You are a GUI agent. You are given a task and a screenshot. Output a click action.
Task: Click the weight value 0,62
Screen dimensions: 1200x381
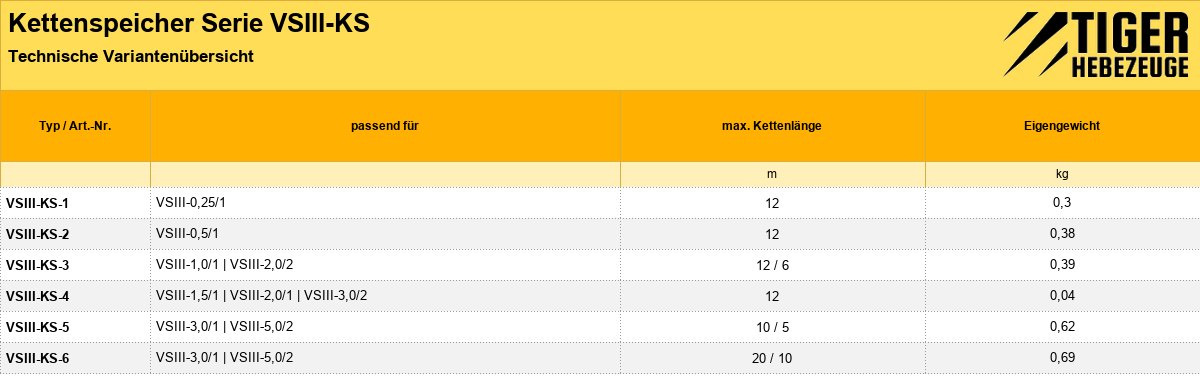tap(1063, 327)
